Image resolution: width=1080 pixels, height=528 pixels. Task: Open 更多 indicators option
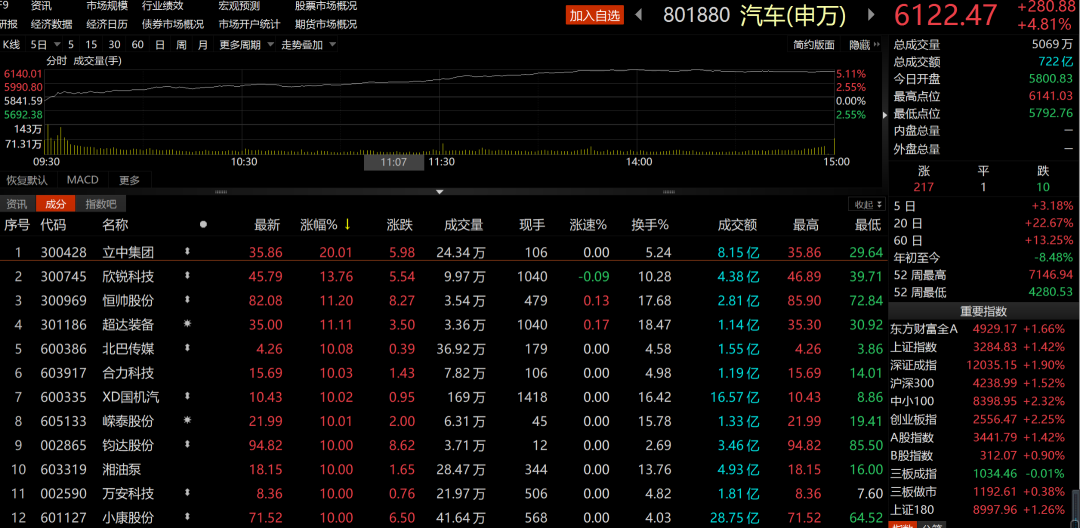[129, 180]
